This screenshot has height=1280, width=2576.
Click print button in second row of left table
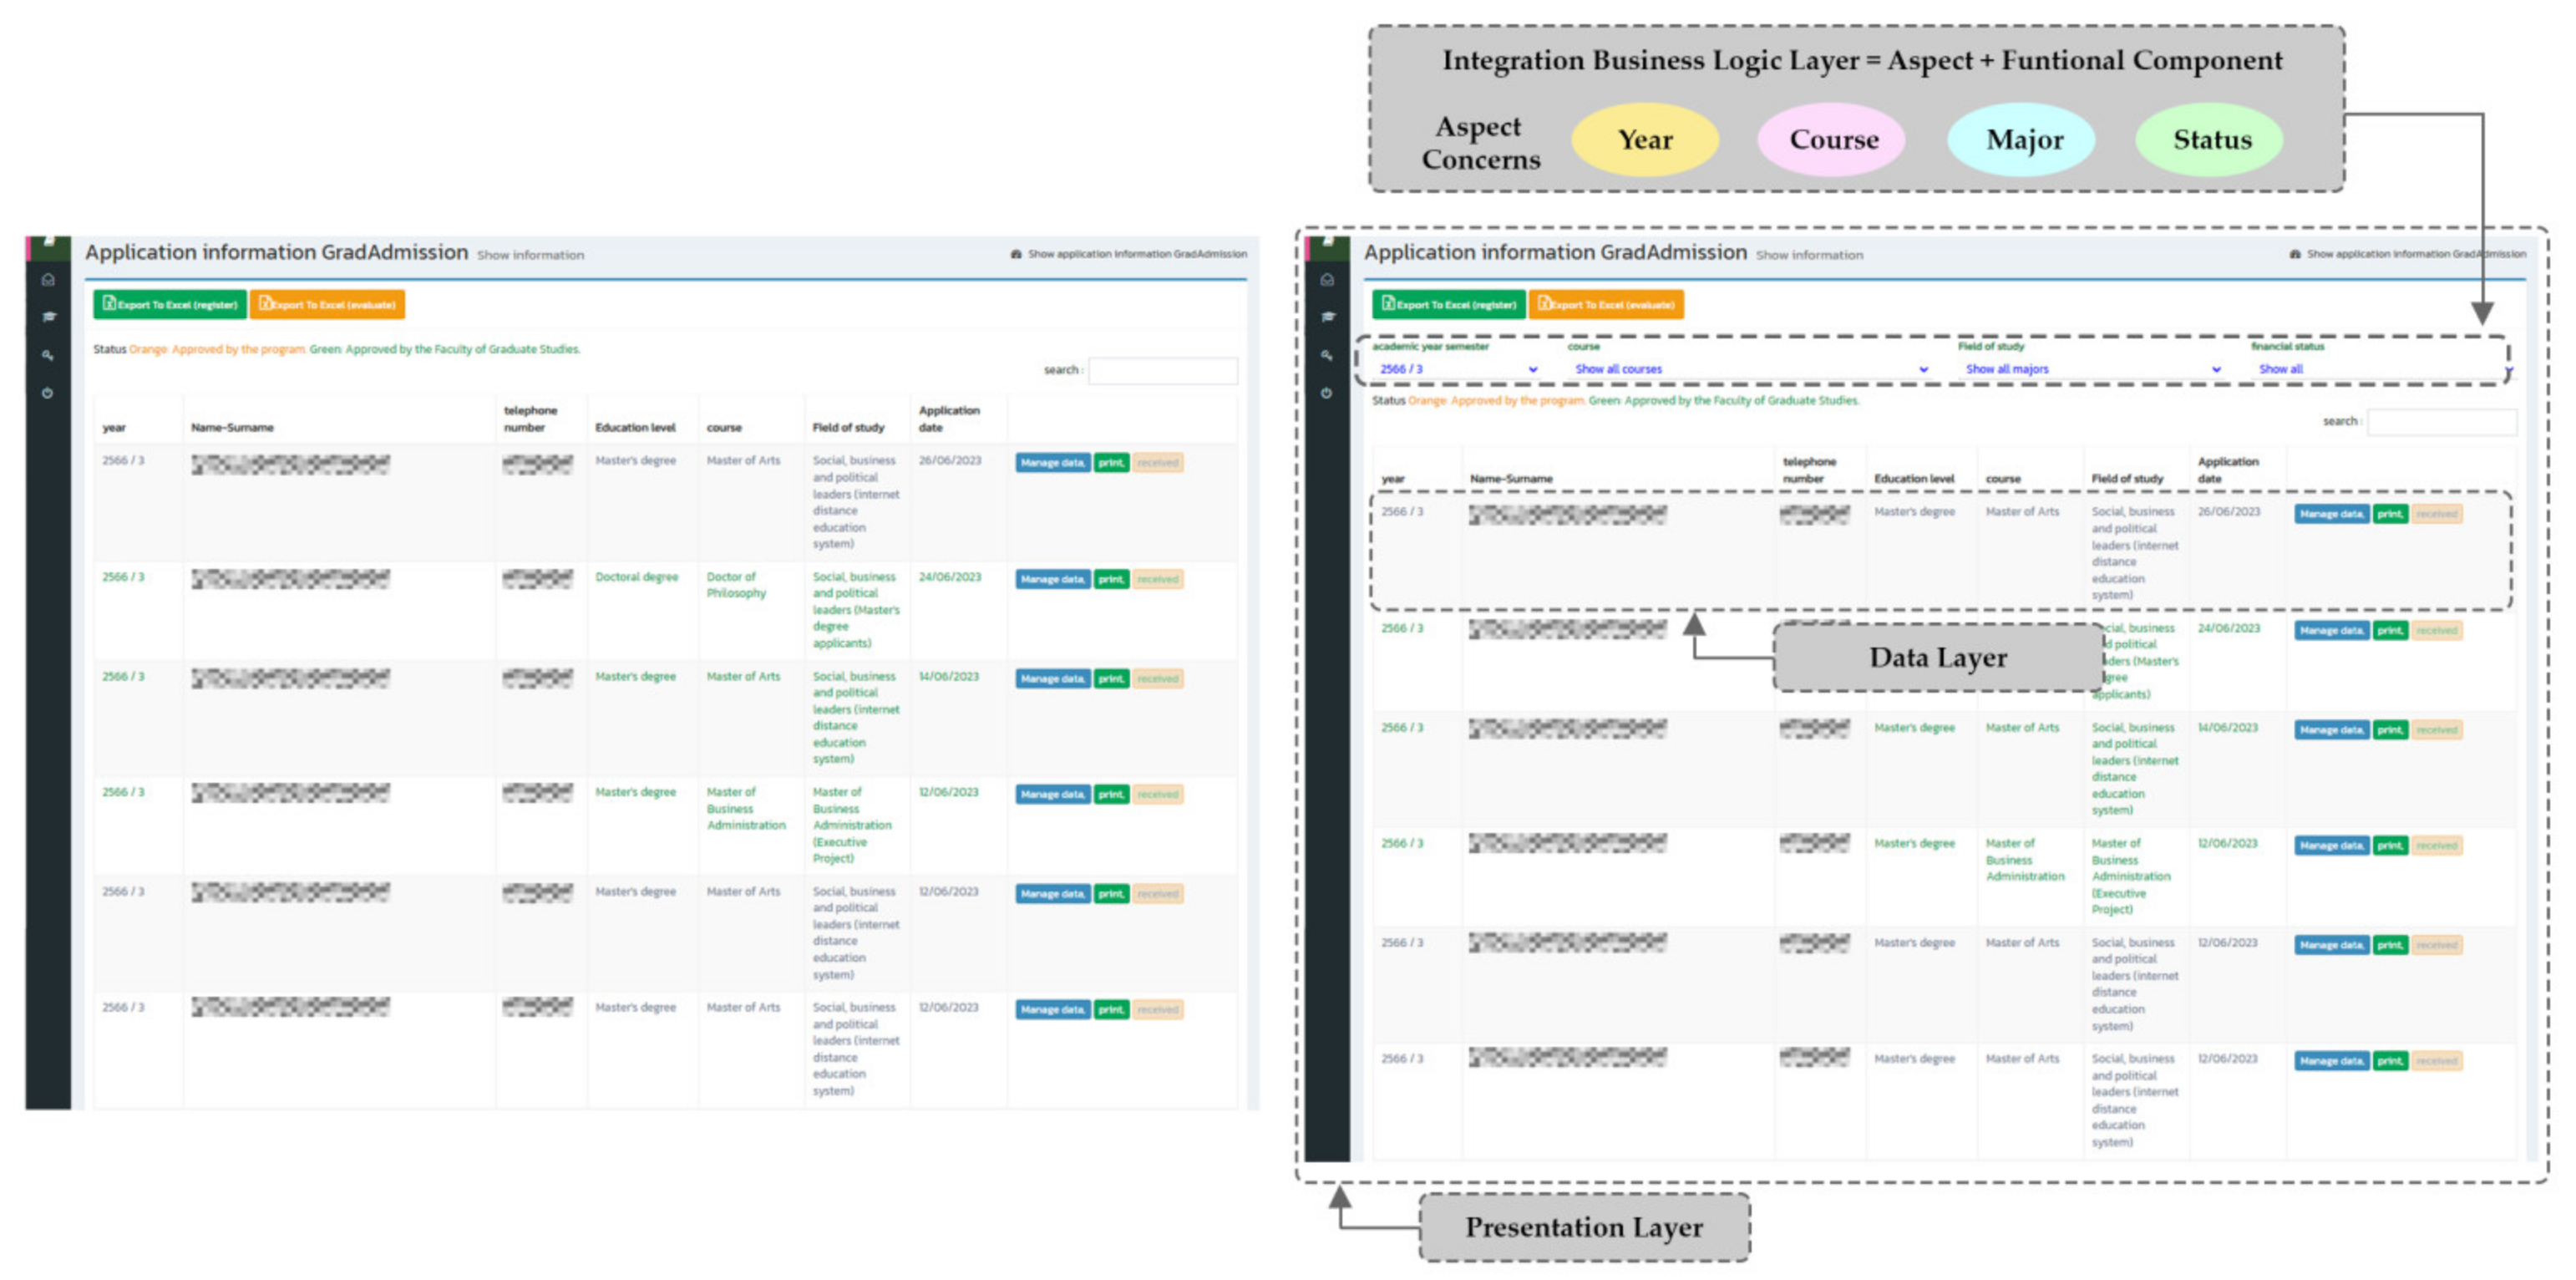[1111, 579]
